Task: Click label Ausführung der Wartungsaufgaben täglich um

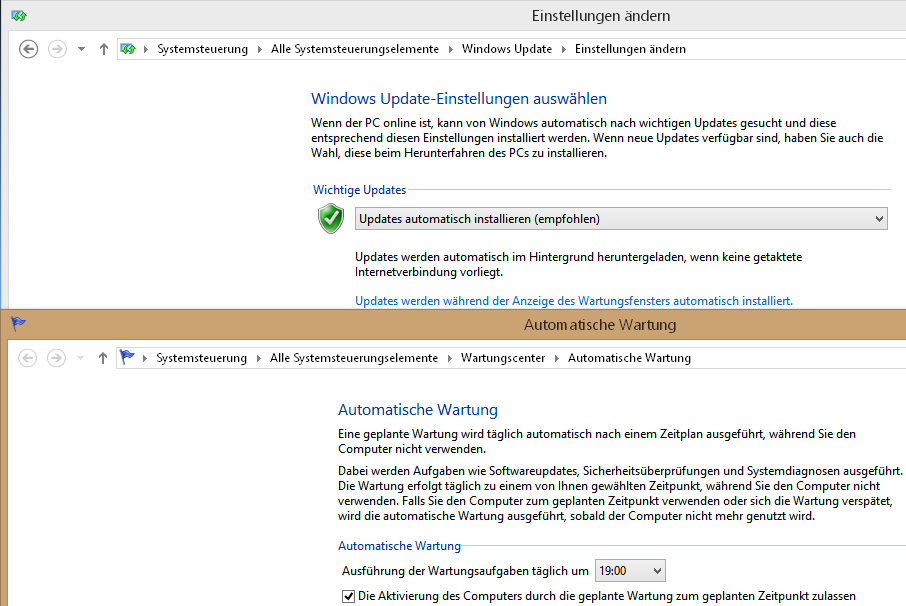Action: (x=465, y=571)
